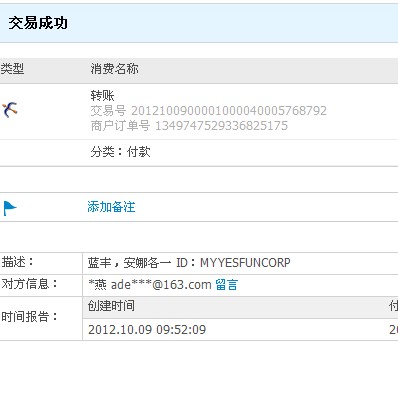Select the 交易成功 status heading

click(38, 23)
